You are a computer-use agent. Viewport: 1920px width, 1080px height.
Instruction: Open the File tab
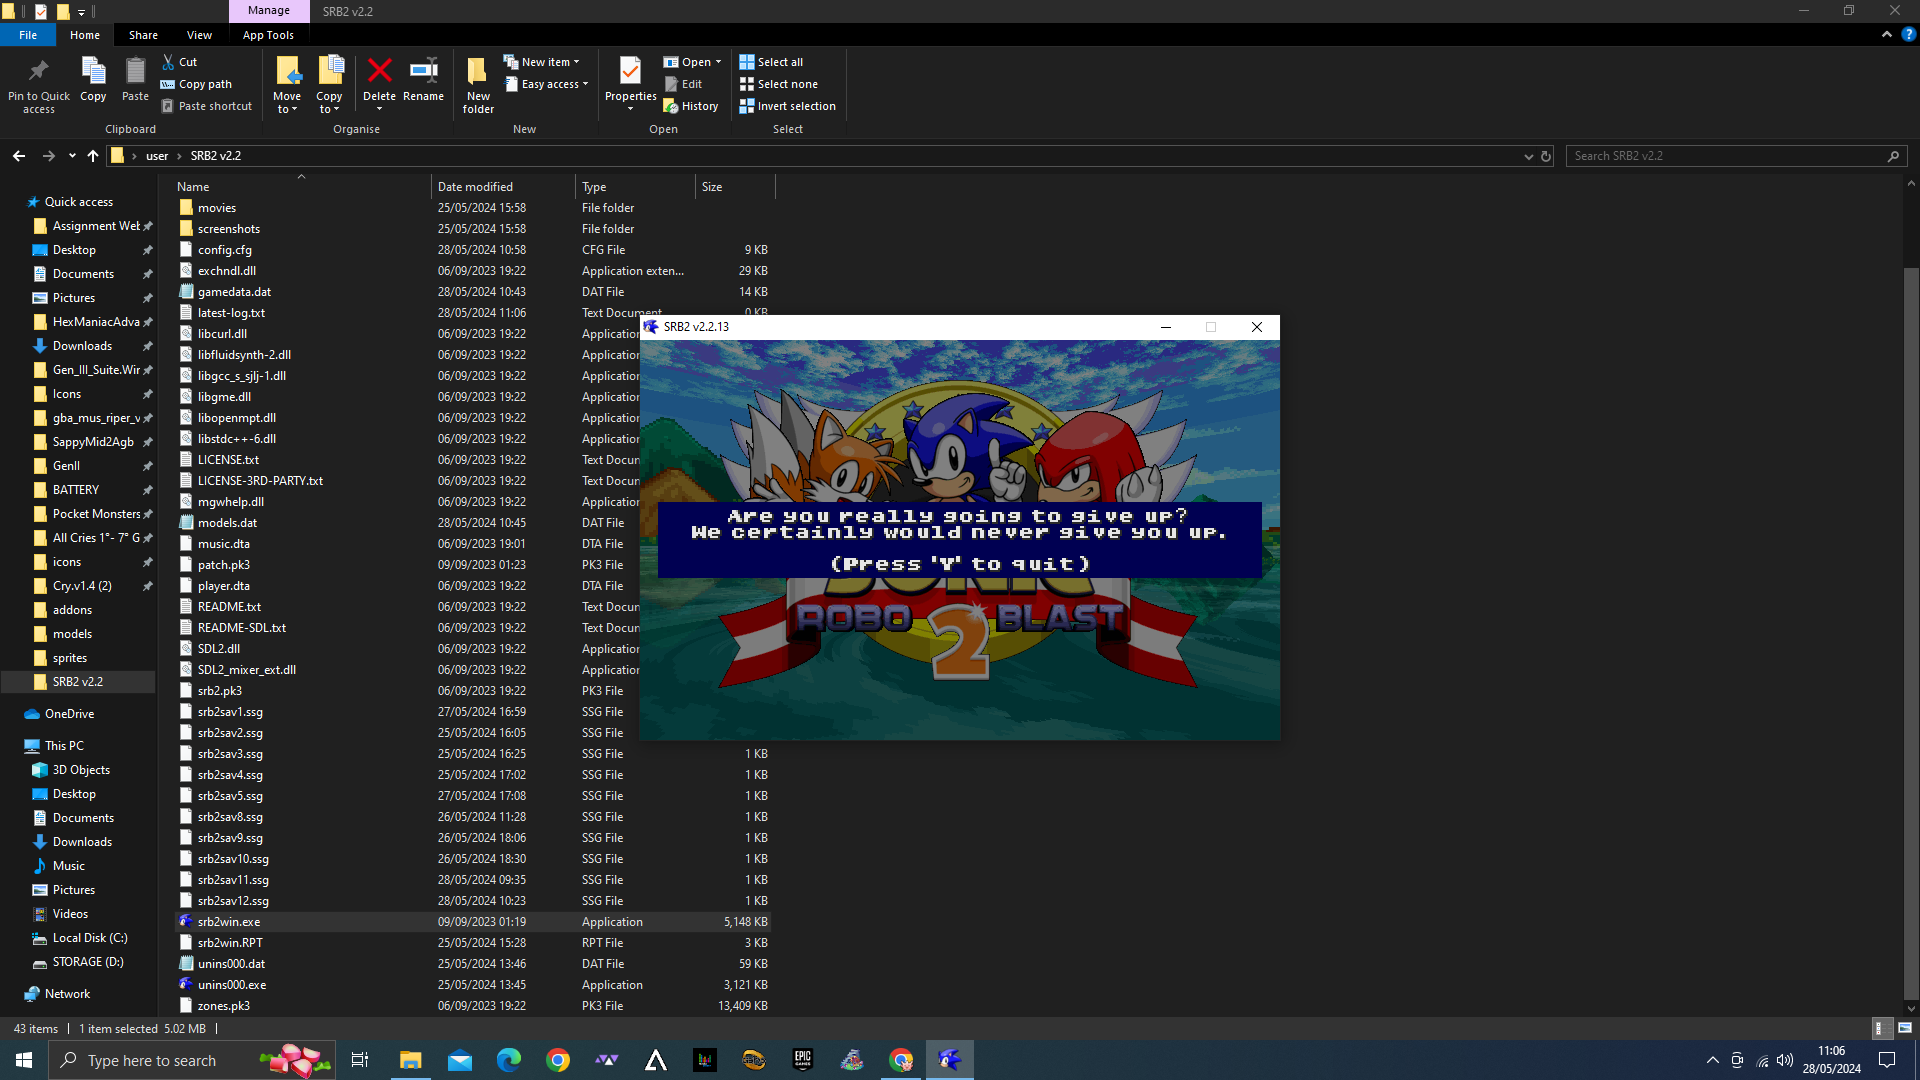point(28,35)
